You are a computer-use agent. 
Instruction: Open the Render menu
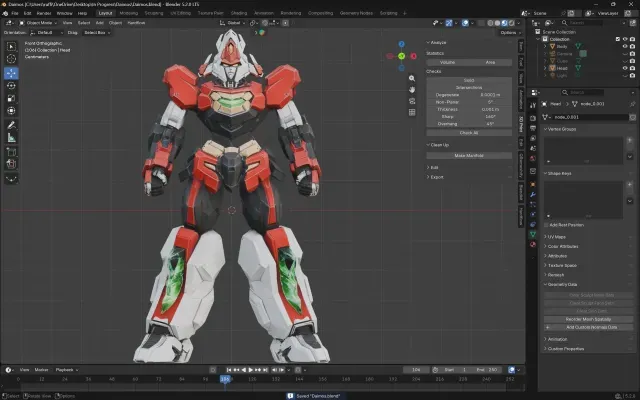(44, 13)
